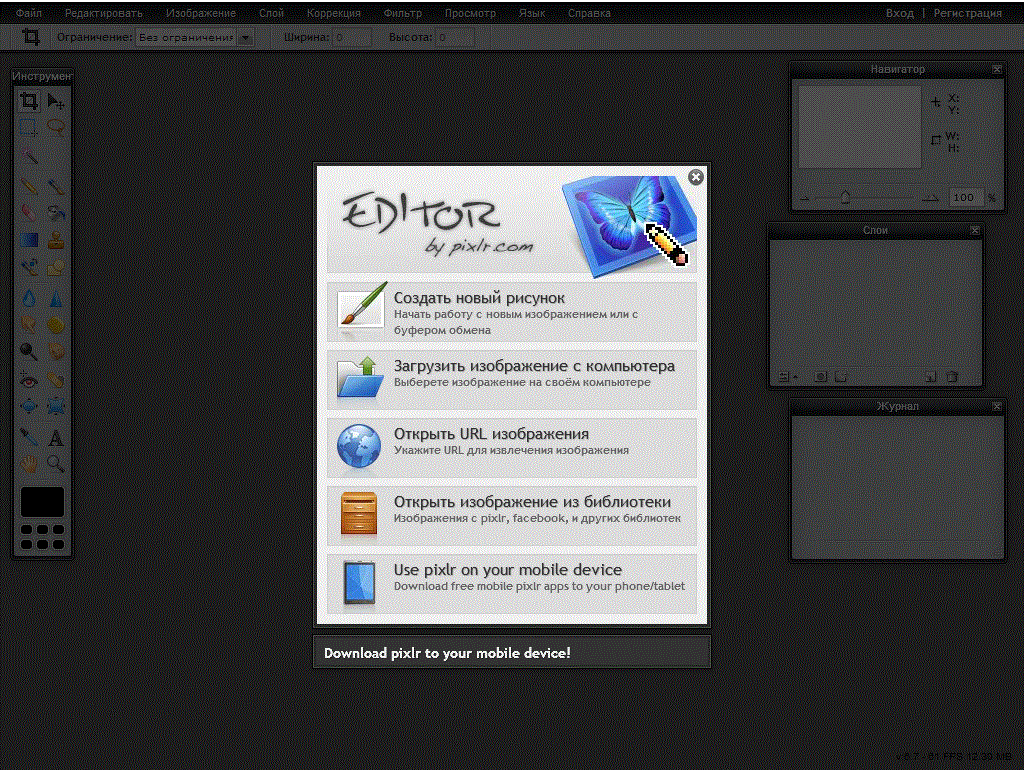Close the Editor welcome dialog
Image resolution: width=1025 pixels, height=771 pixels.
696,177
